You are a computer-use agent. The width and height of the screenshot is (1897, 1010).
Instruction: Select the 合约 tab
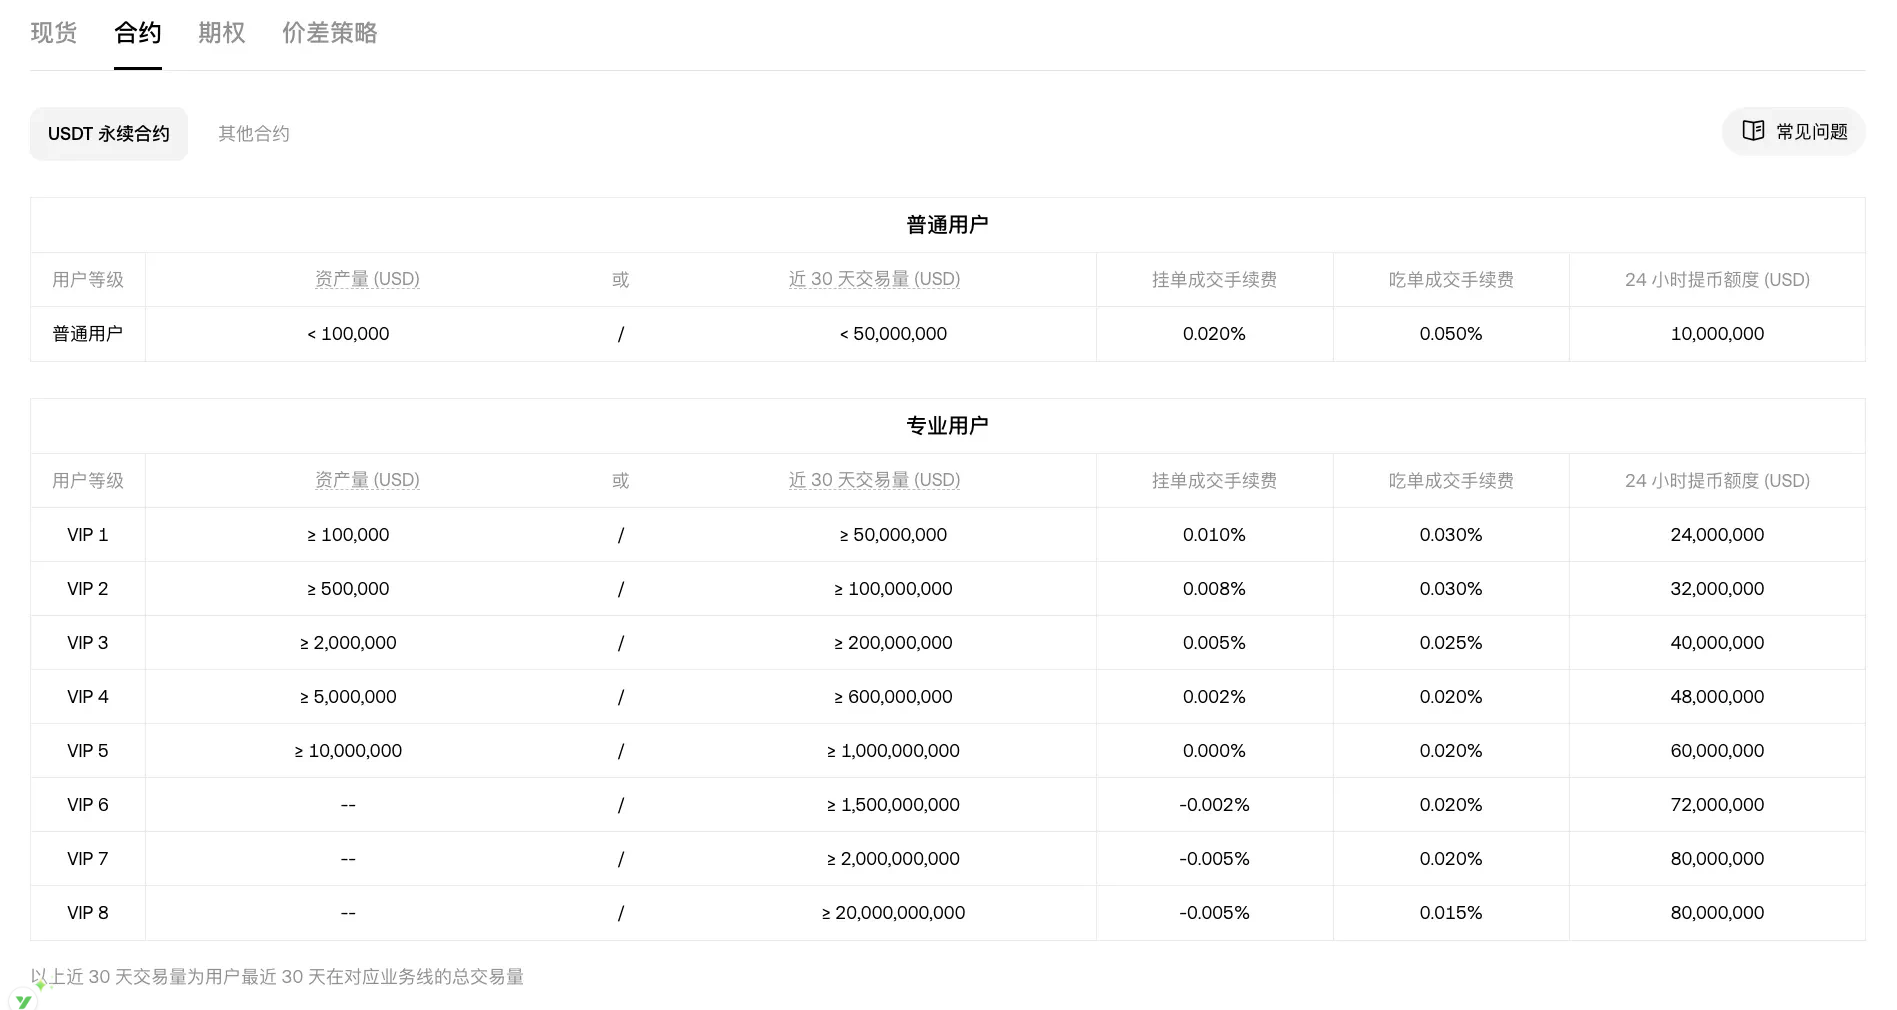click(138, 33)
